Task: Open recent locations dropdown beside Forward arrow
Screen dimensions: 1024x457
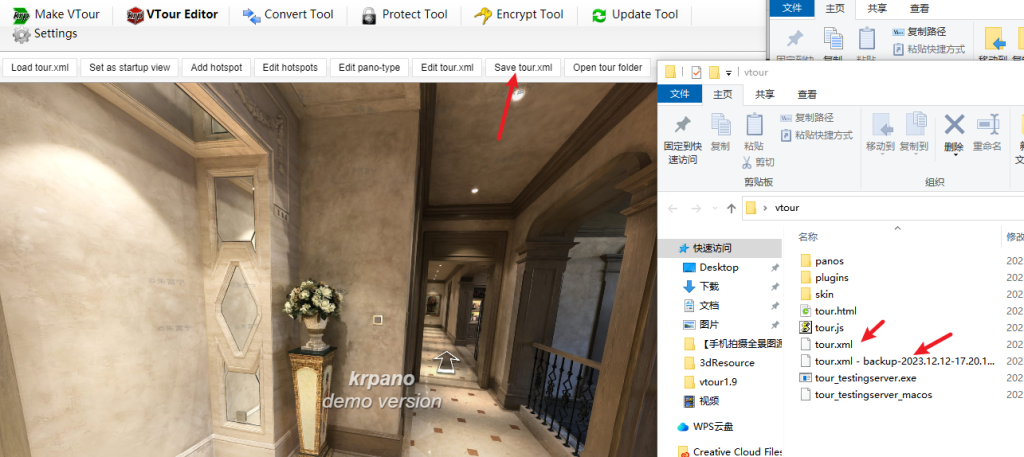Action: (714, 209)
